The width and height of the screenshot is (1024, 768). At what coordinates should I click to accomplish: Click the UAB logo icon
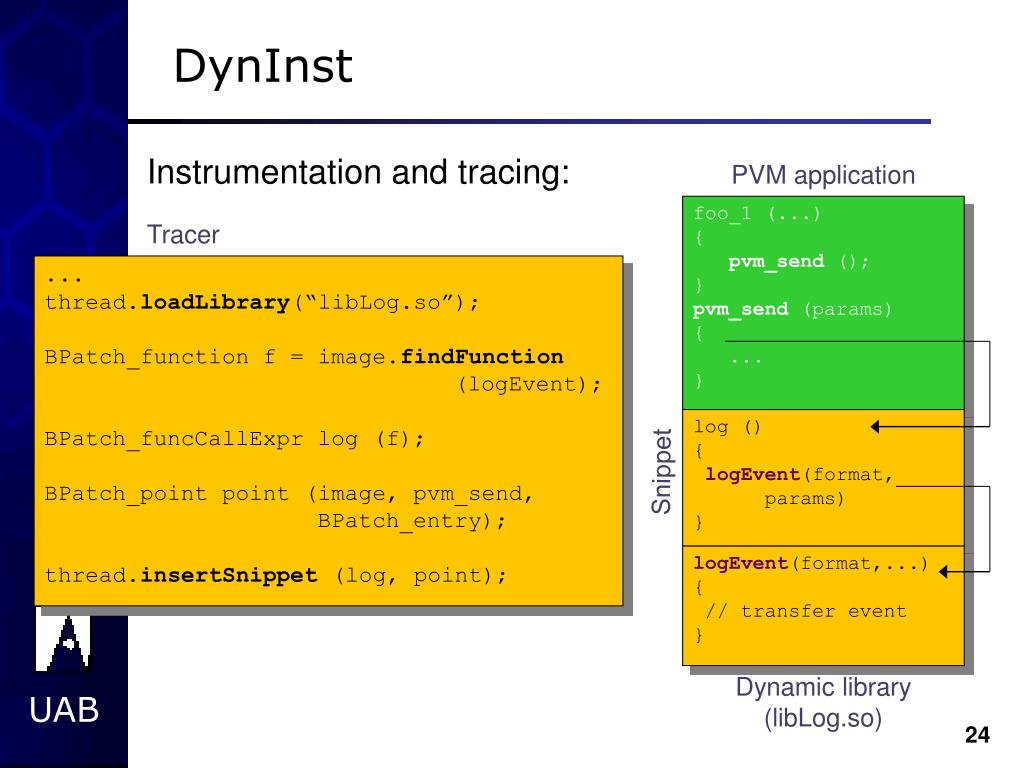click(63, 639)
